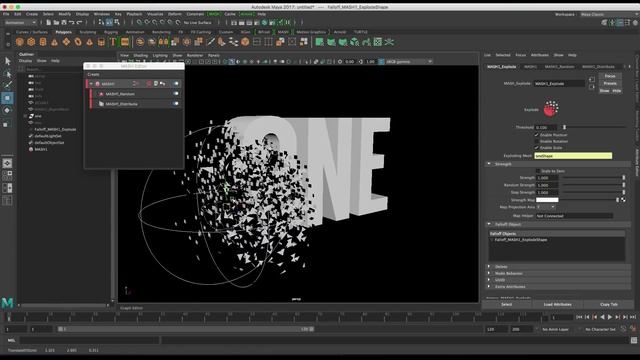Click the Save Scene icon

64,22
